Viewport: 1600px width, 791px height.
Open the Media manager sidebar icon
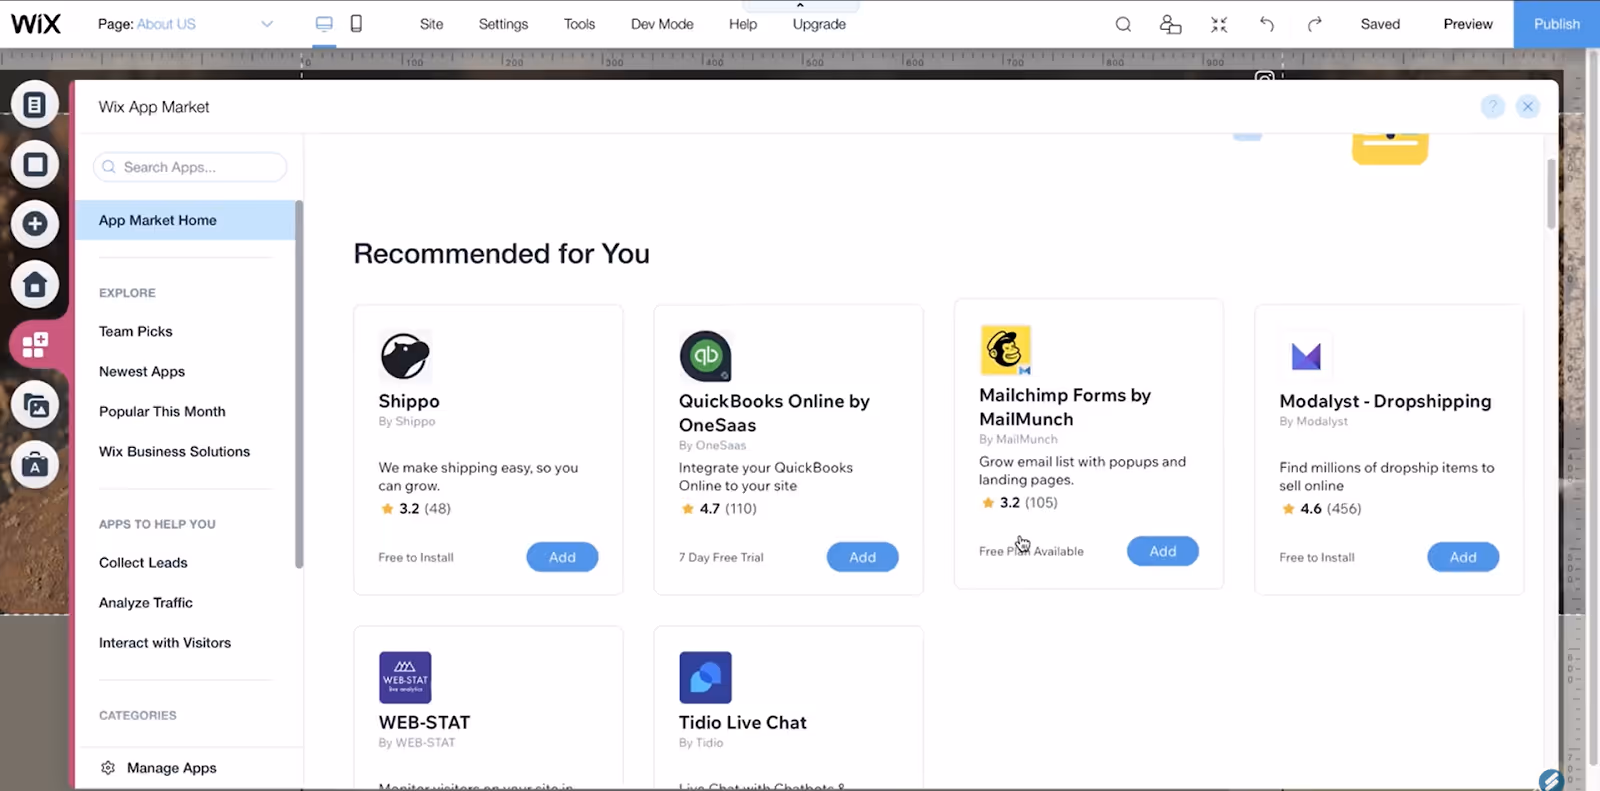point(35,405)
